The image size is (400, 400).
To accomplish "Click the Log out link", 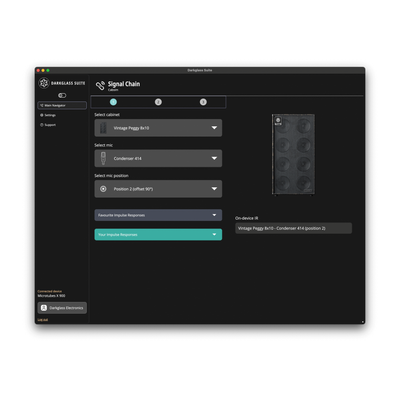I will (43, 320).
